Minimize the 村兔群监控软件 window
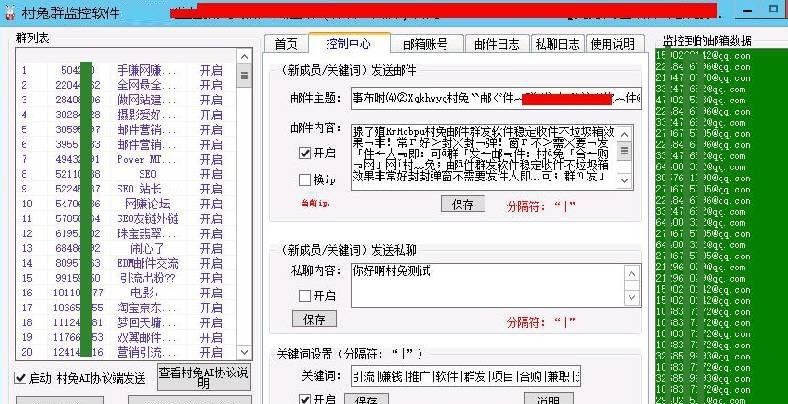 [747, 11]
